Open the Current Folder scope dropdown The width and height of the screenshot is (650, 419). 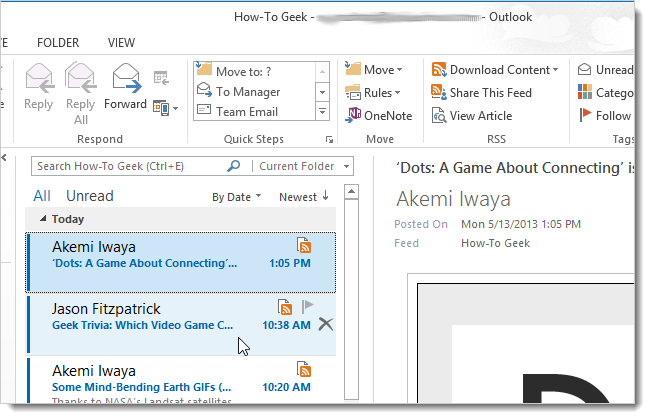[304, 166]
